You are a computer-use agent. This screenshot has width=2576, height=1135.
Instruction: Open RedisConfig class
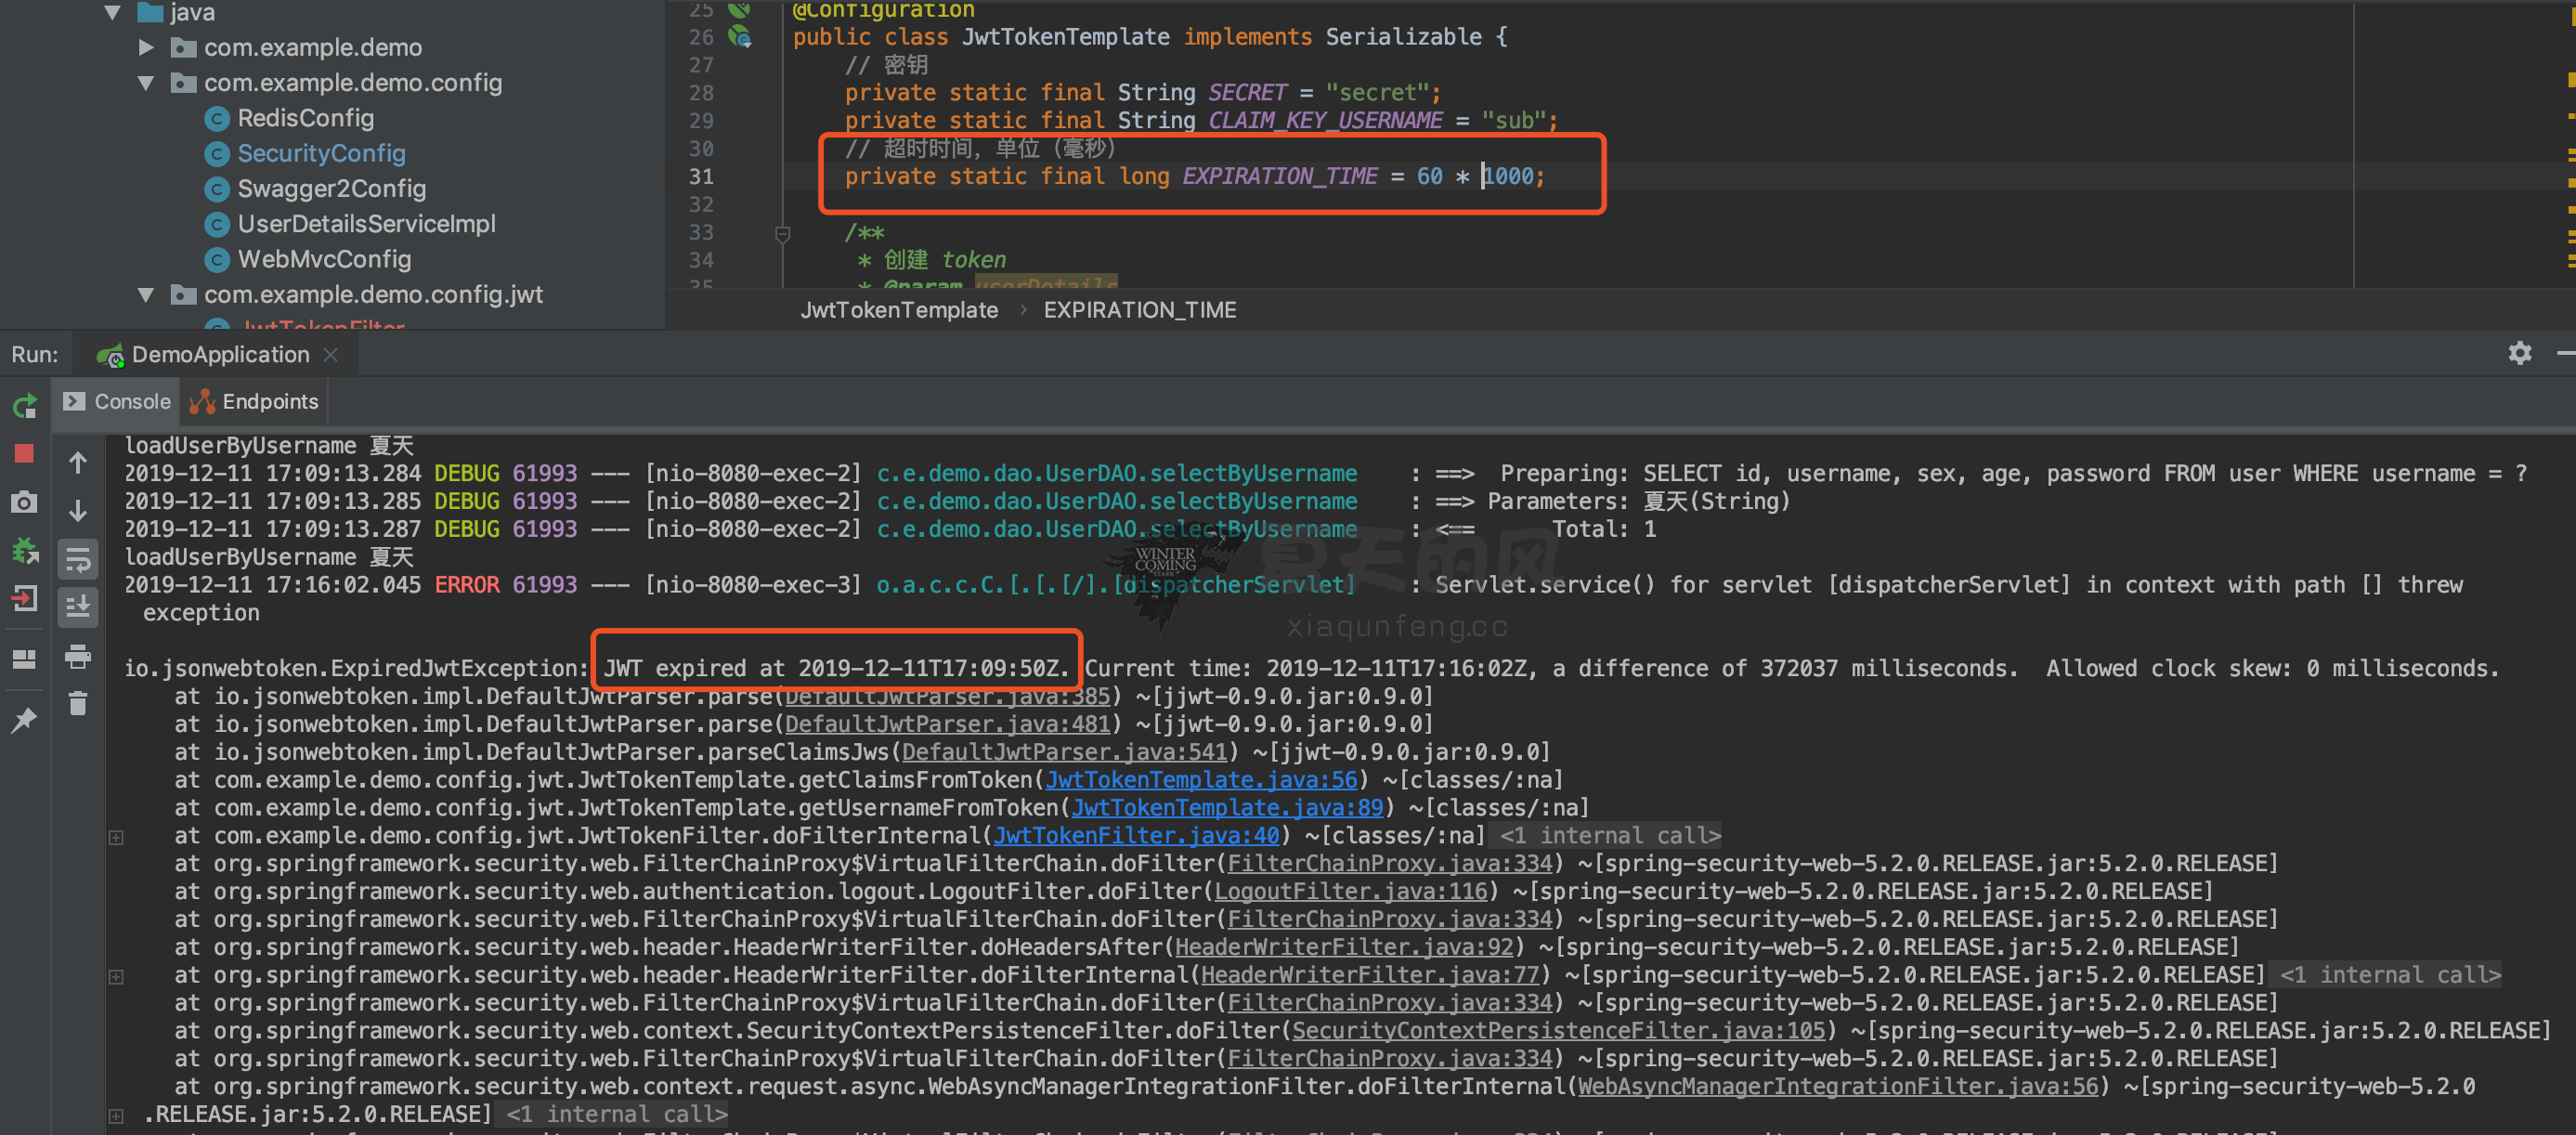click(x=305, y=118)
